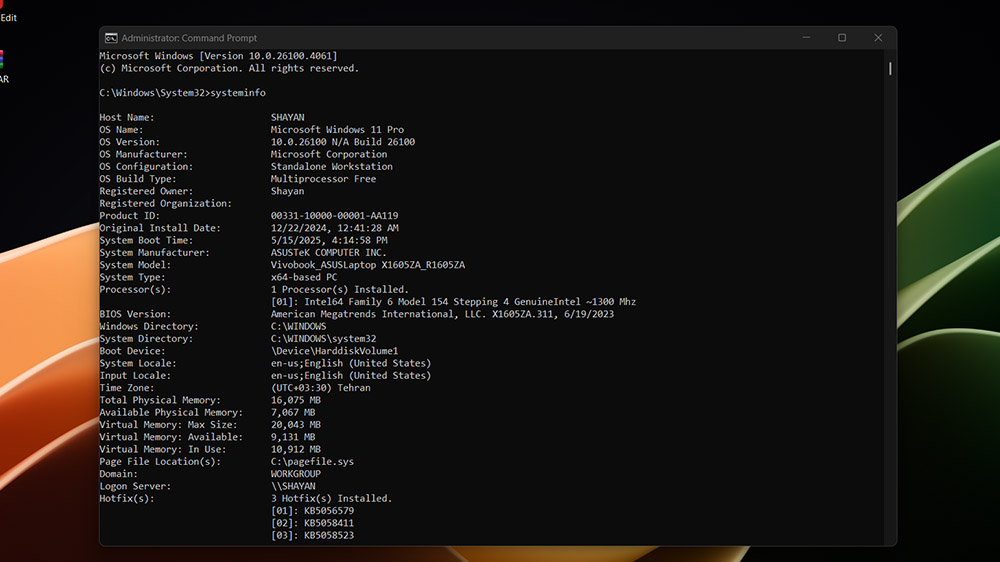Click registered owner value 'Shayan'

click(288, 191)
